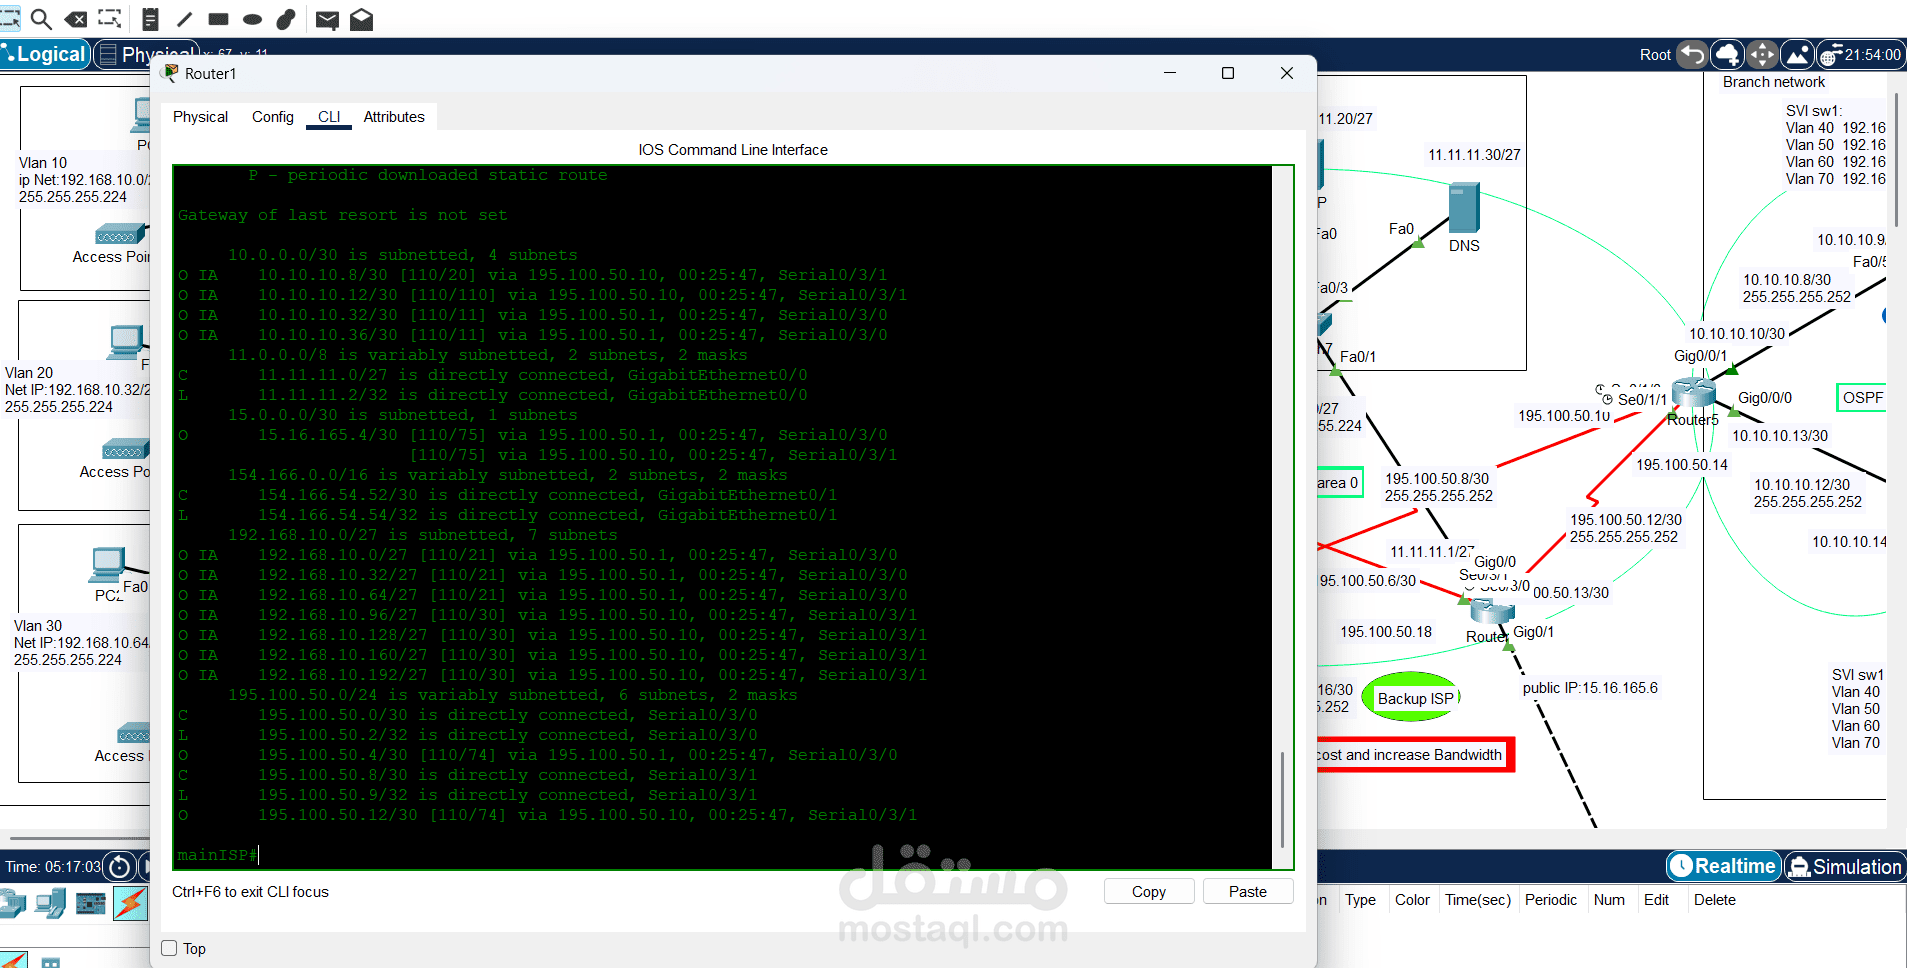
Task: Maximize the Router1 window
Action: [1228, 73]
